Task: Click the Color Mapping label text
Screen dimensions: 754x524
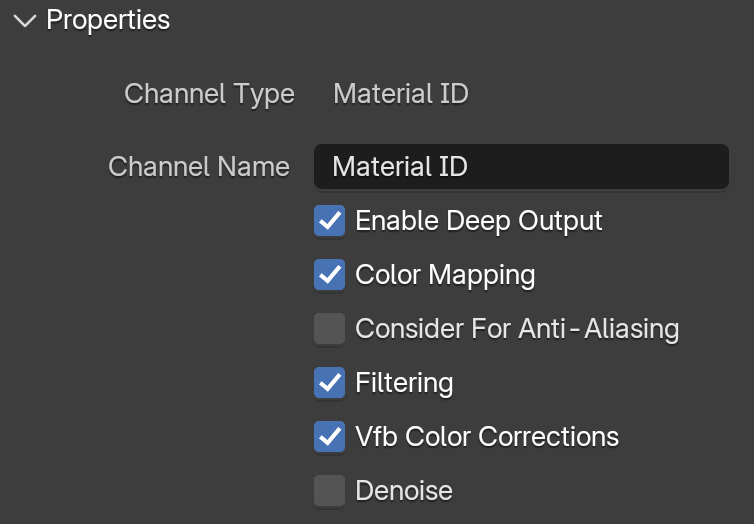Action: 445,276
